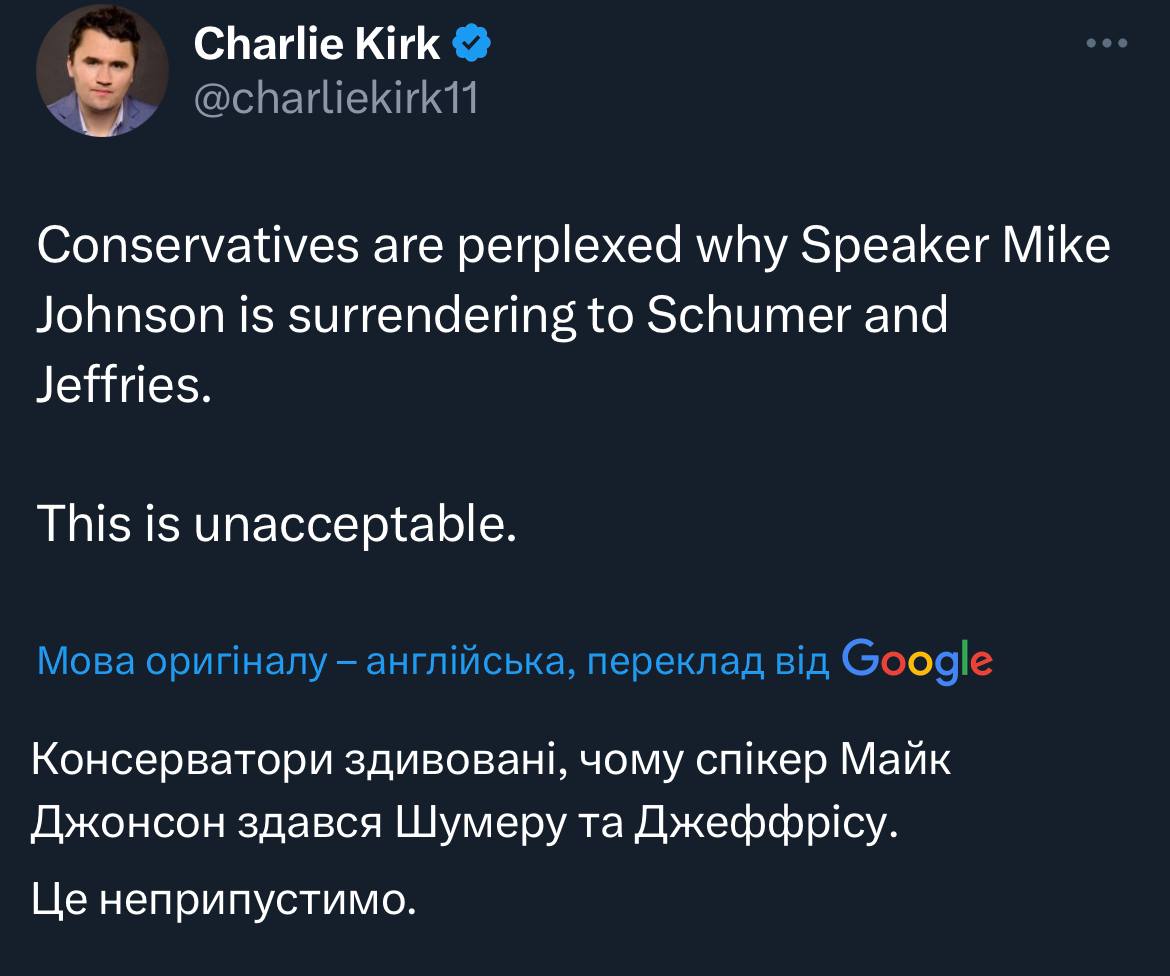Open the @charliekirk11 handle link
The width and height of the screenshot is (1170, 976).
335,98
